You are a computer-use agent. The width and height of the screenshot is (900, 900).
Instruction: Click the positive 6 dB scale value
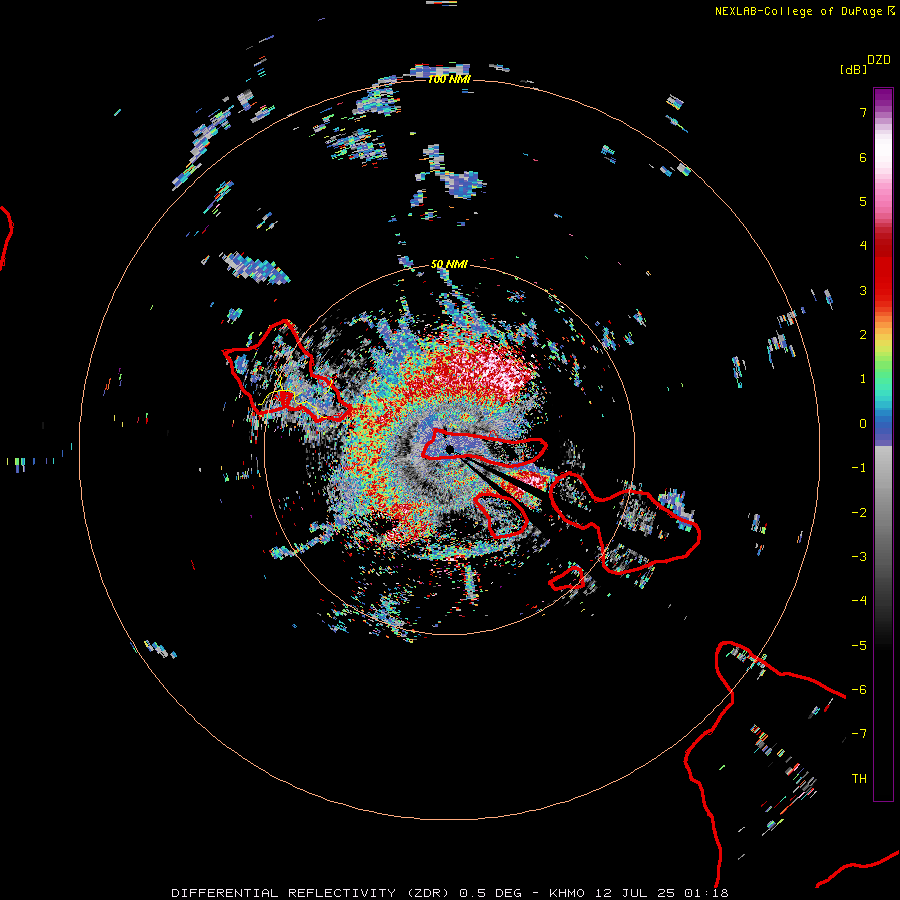coord(863,157)
